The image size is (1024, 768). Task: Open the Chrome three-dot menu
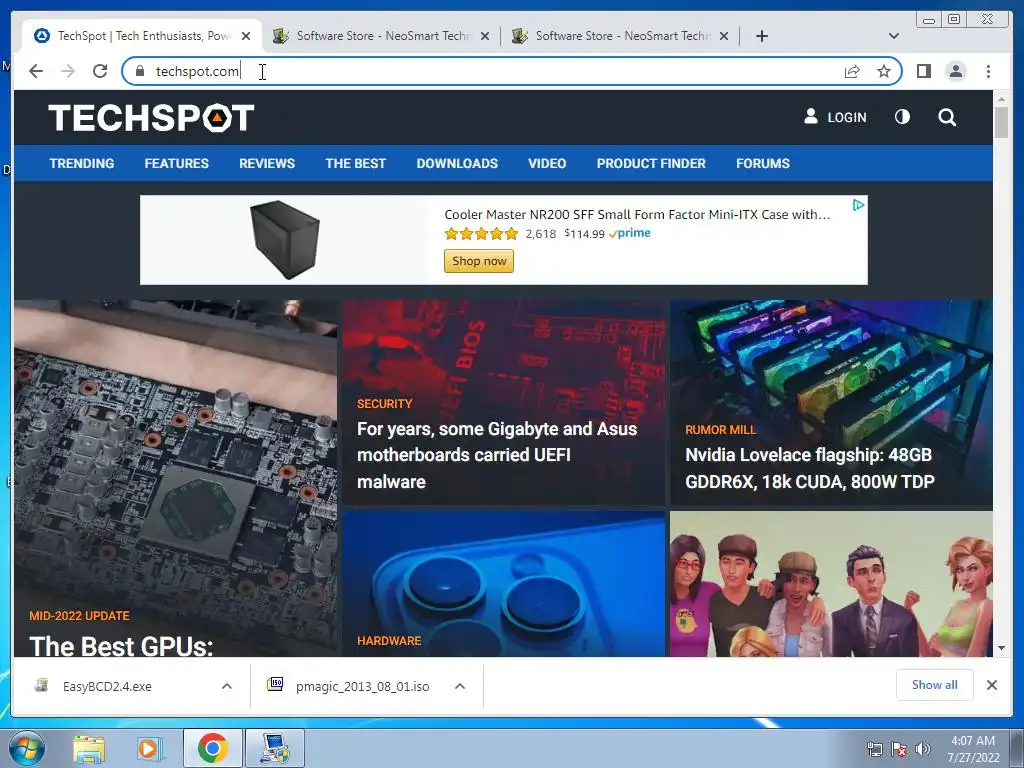(988, 71)
